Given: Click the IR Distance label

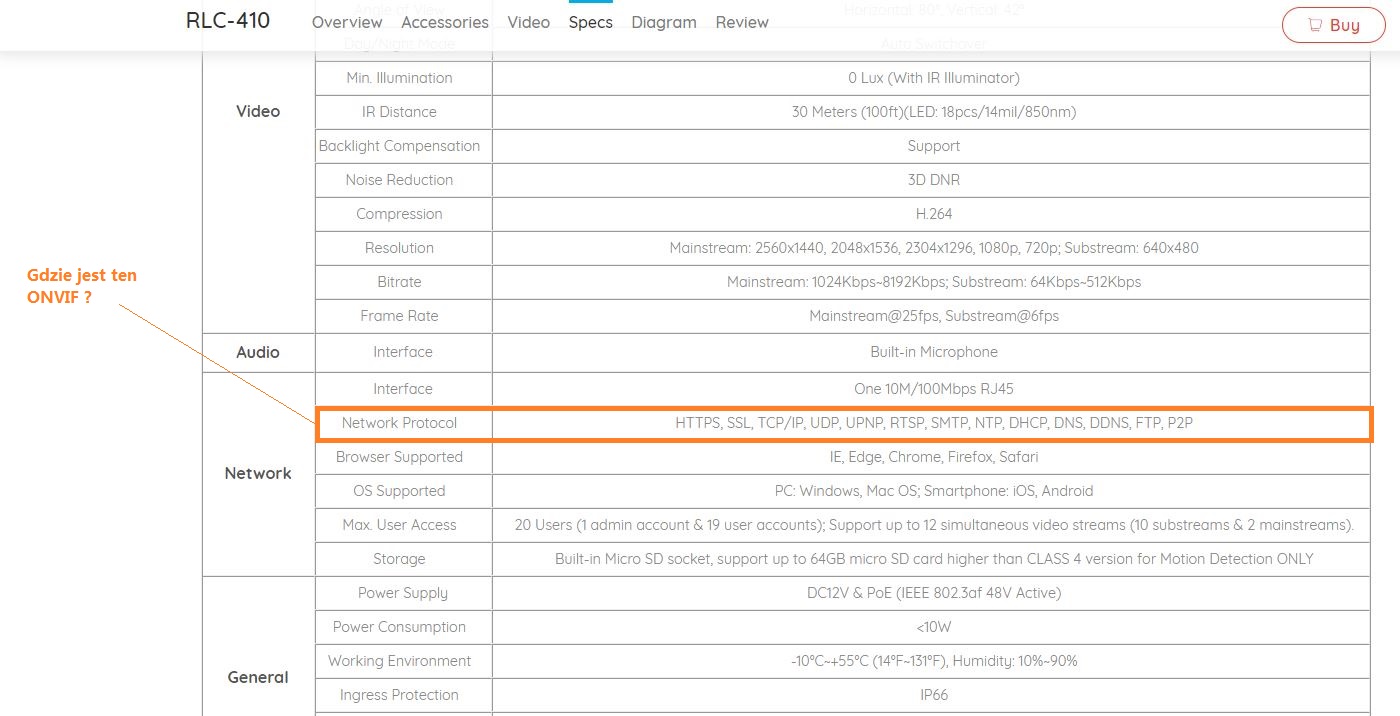Looking at the screenshot, I should (x=399, y=112).
